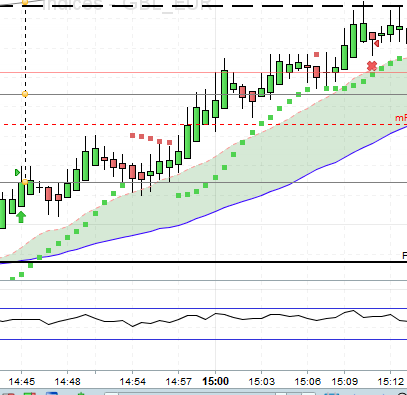Click the 14:48 time axis label
The width and height of the screenshot is (407, 395).
[68, 381]
